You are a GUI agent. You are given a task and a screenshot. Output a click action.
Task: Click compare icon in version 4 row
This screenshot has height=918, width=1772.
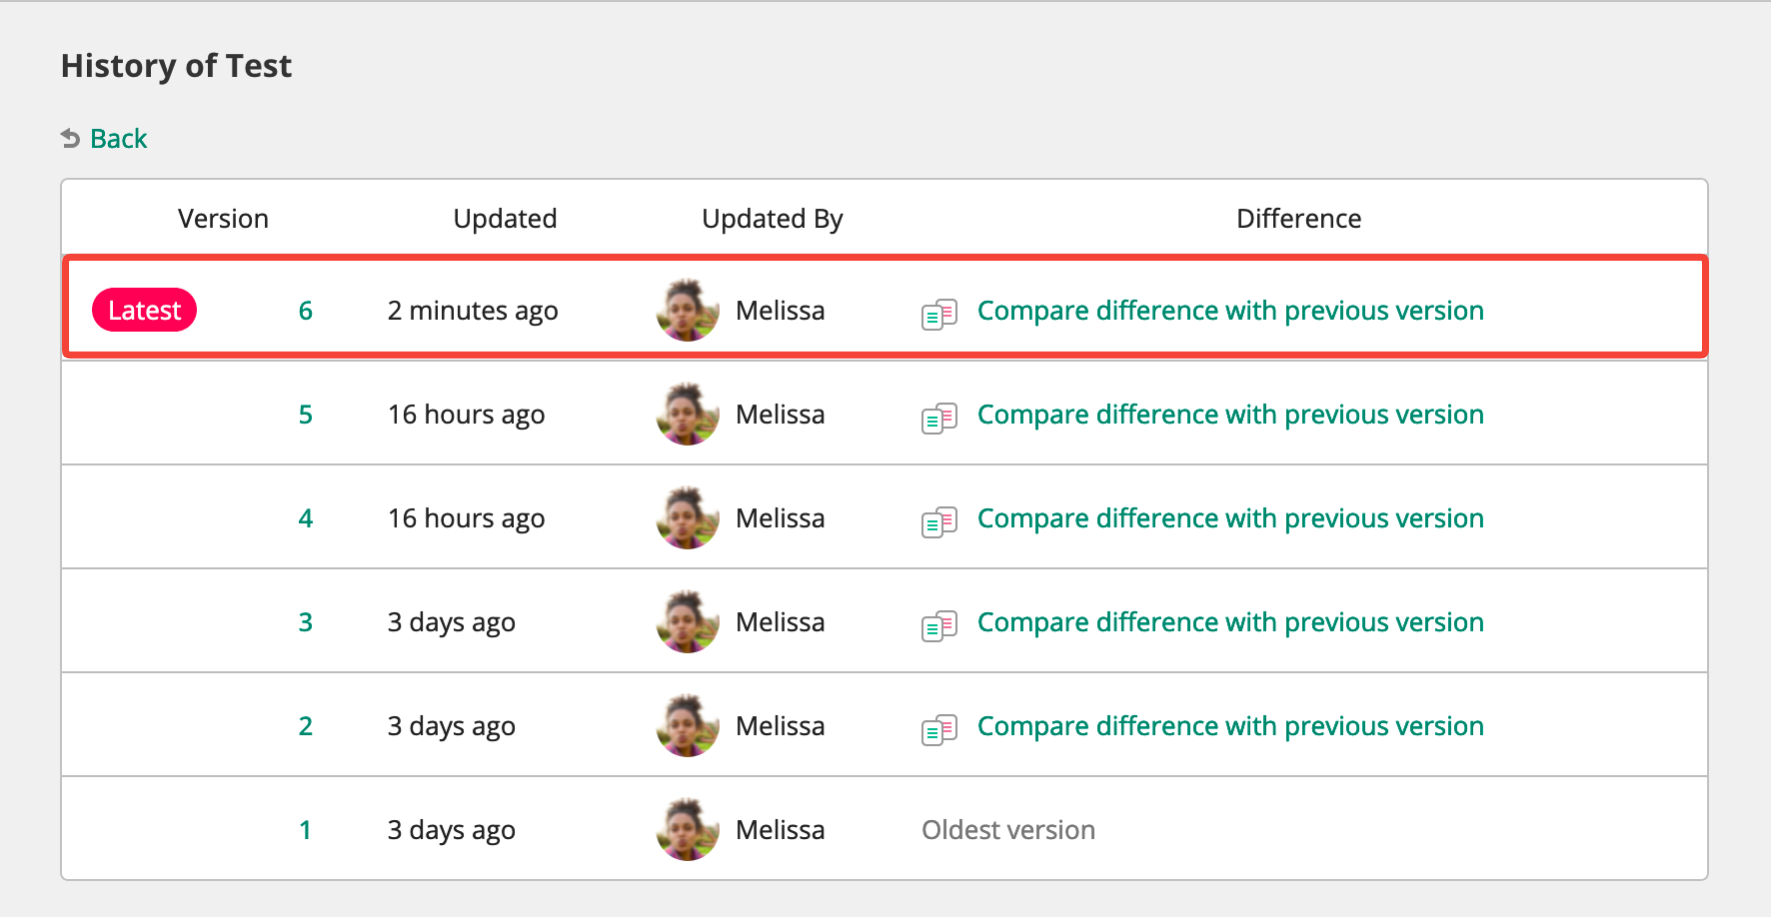pos(939,522)
